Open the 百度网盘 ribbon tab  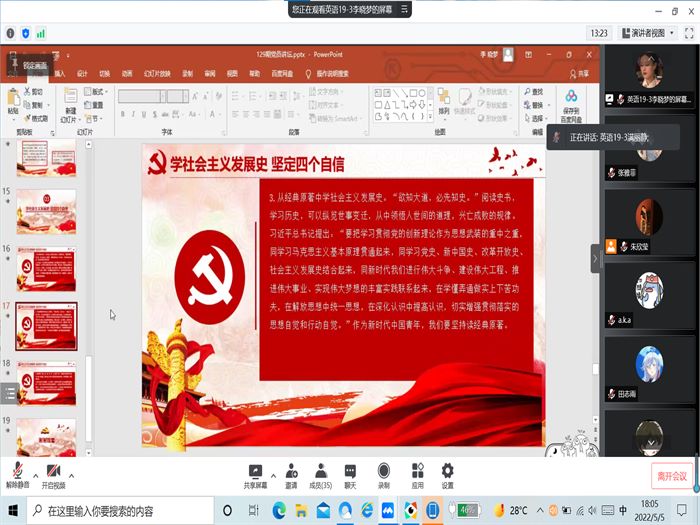tap(282, 74)
